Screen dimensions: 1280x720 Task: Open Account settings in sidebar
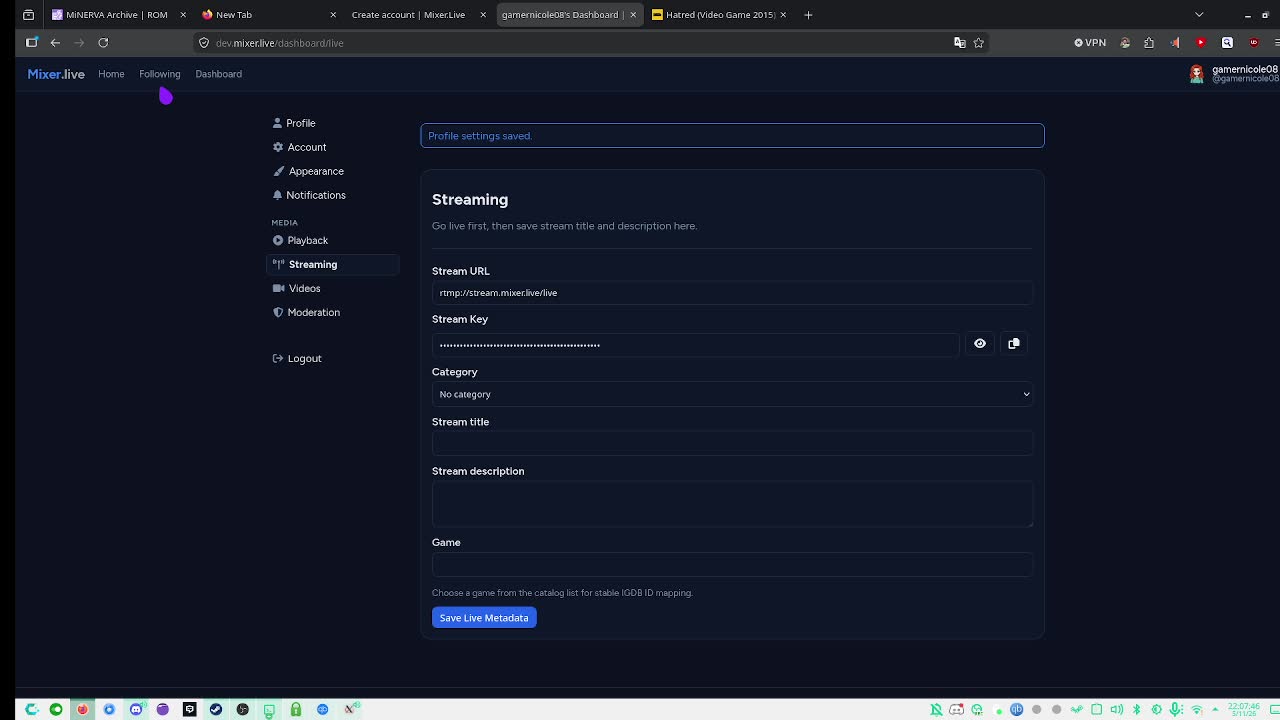(300, 147)
